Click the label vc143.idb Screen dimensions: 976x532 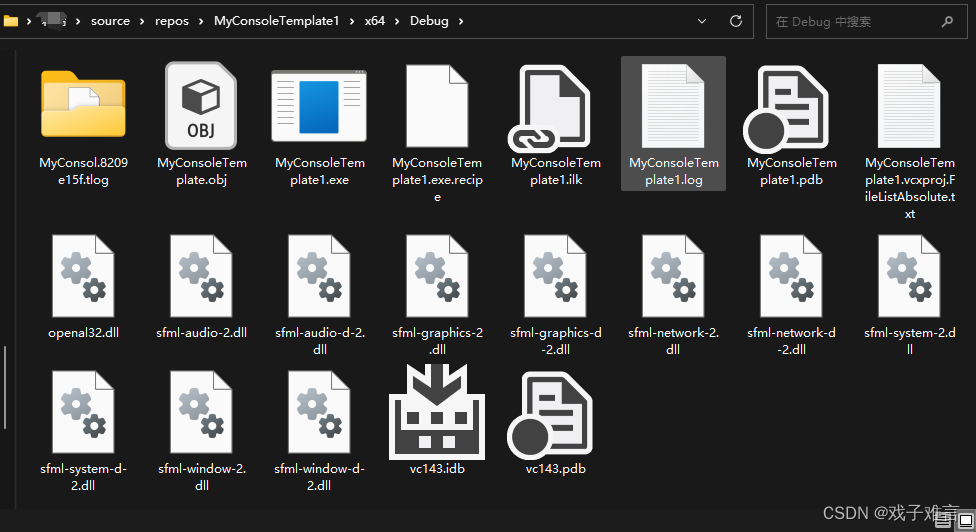(x=437, y=469)
